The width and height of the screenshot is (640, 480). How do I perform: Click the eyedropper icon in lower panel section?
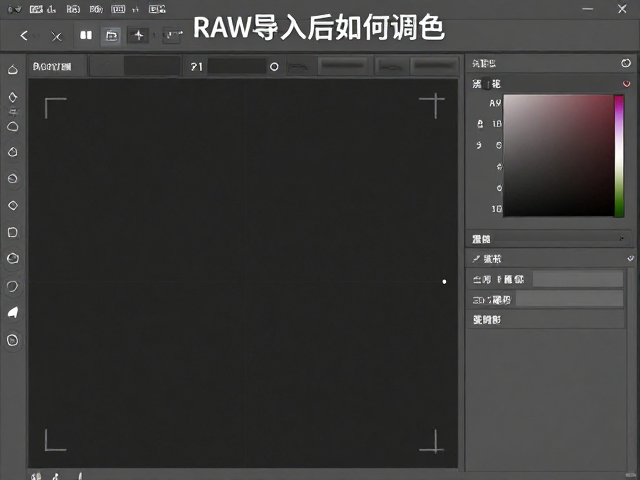[x=476, y=259]
